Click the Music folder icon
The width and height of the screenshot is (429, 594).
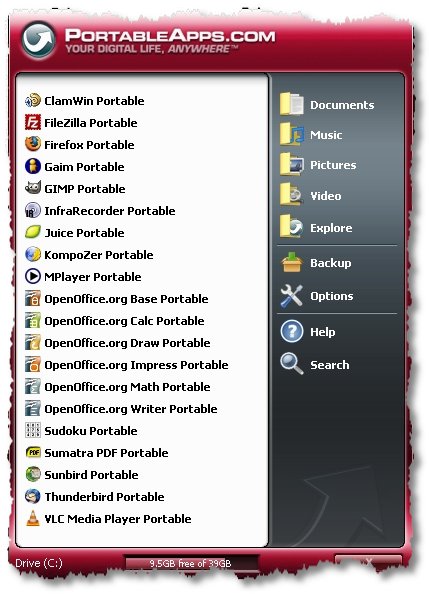(x=291, y=134)
